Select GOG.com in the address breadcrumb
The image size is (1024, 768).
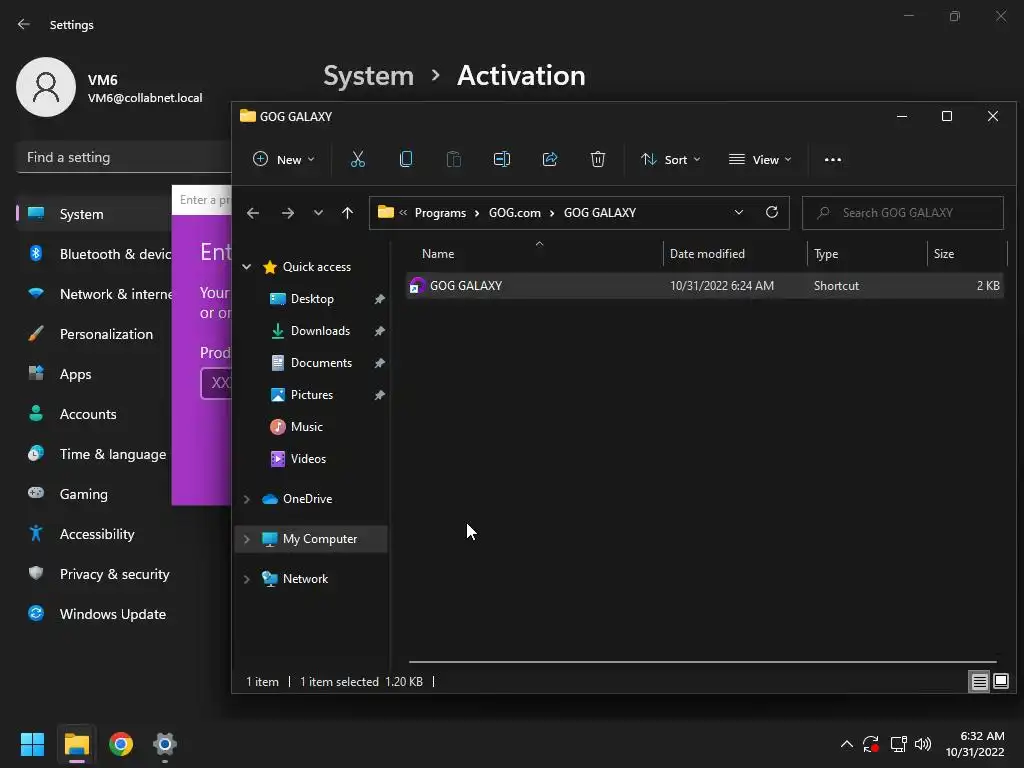pyautogui.click(x=515, y=213)
